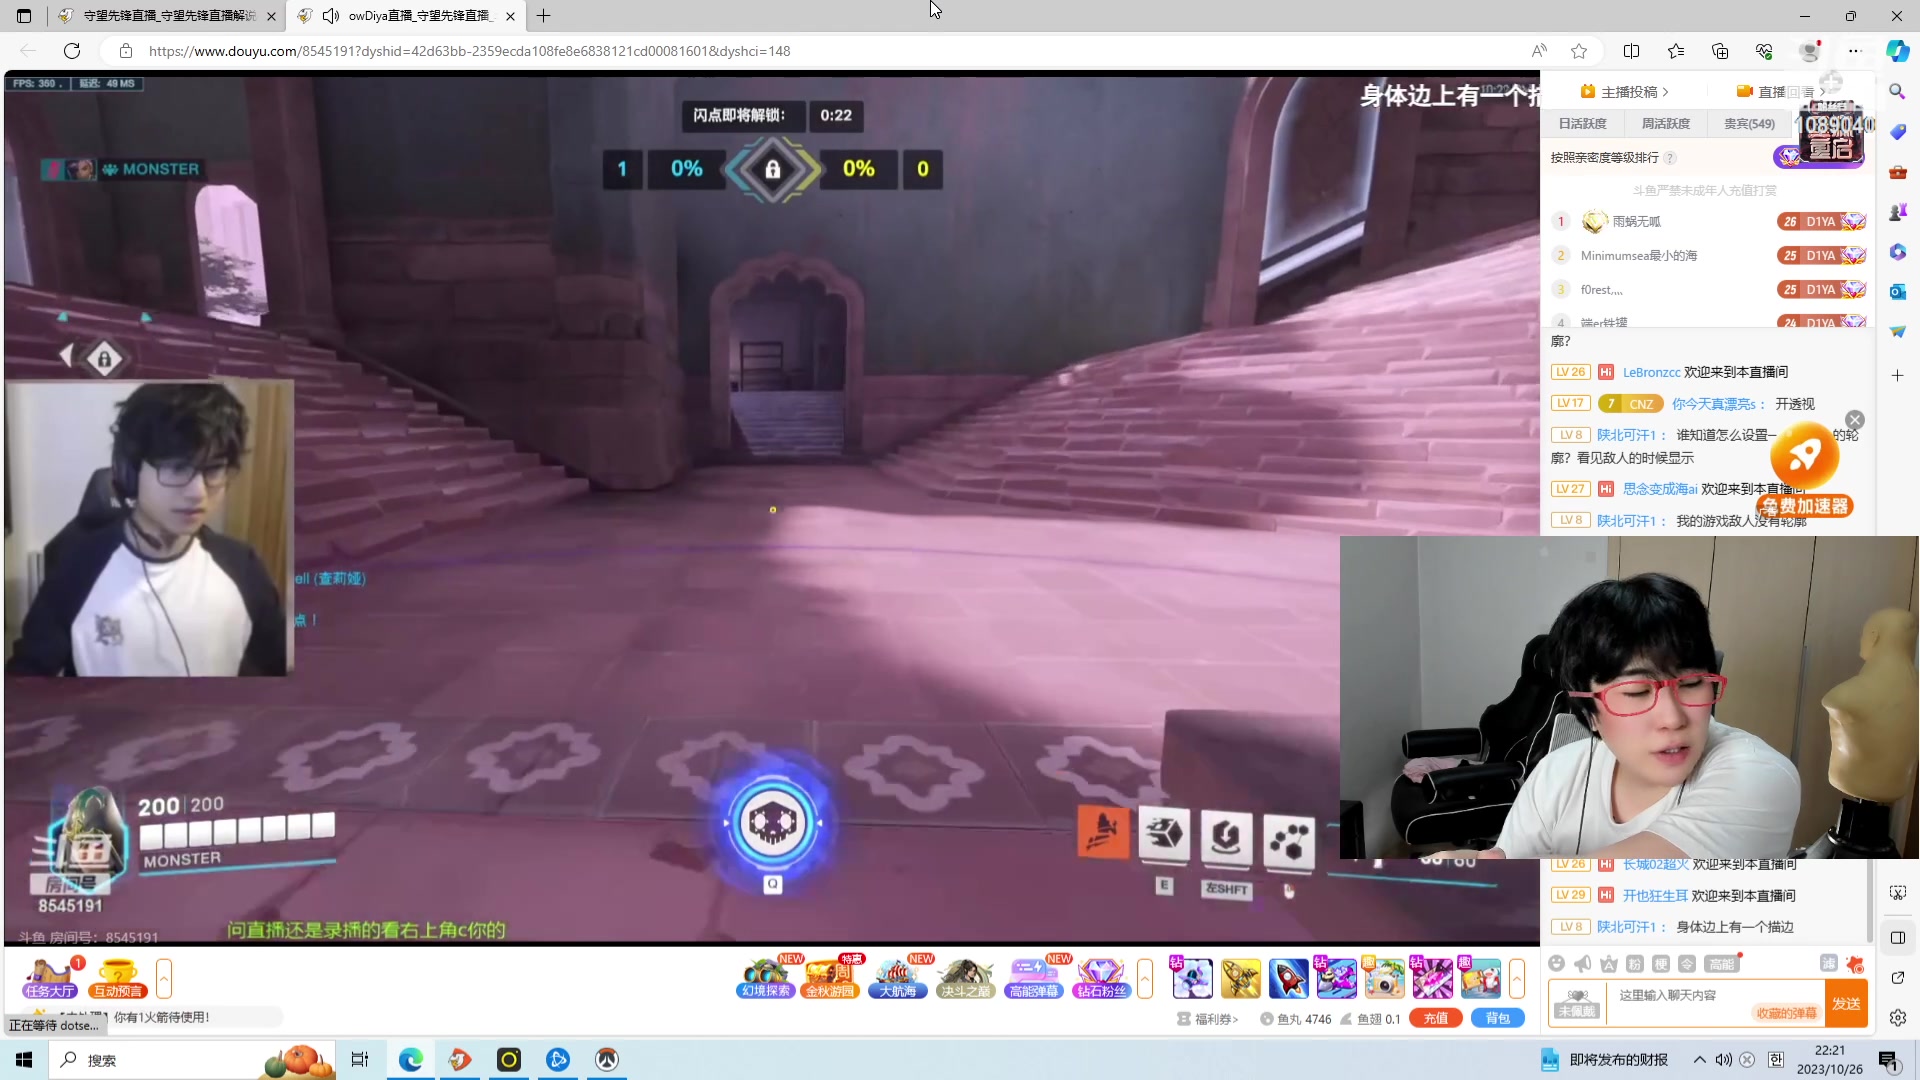The height and width of the screenshot is (1080, 1920).
Task: Click the 令 command icon
Action: tap(1686, 963)
